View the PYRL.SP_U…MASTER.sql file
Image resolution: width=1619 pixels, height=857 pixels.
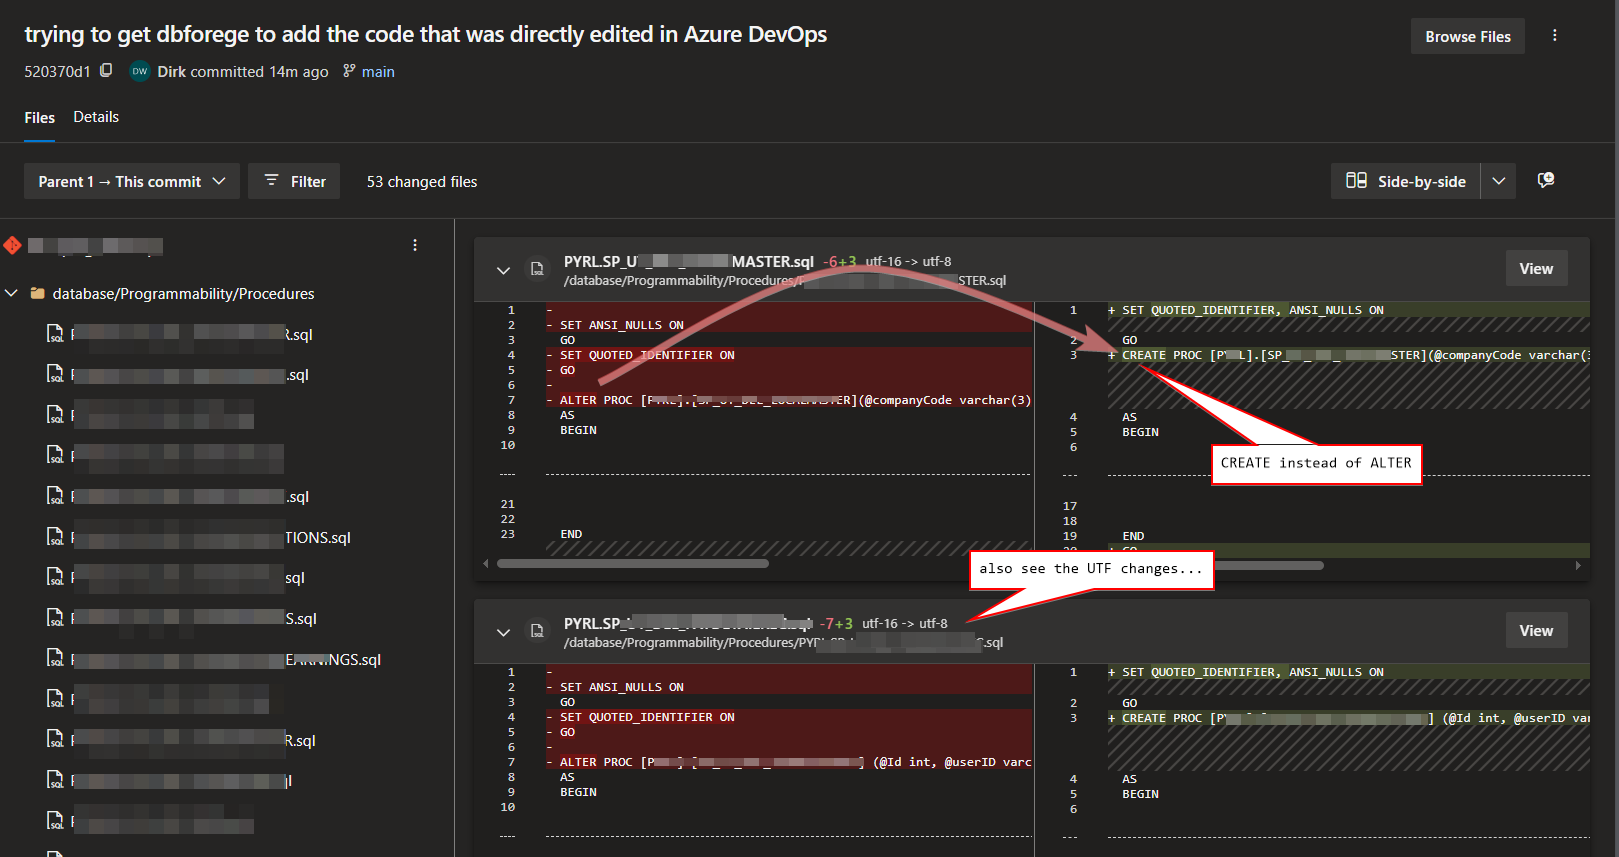pyautogui.click(x=1536, y=268)
